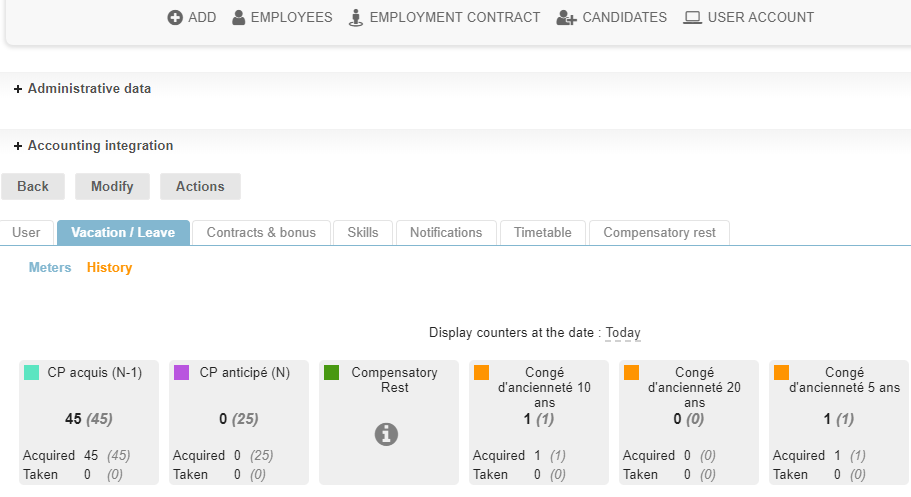Click the User Account laptop icon
Screen dimensions: 911x497
coord(692,18)
